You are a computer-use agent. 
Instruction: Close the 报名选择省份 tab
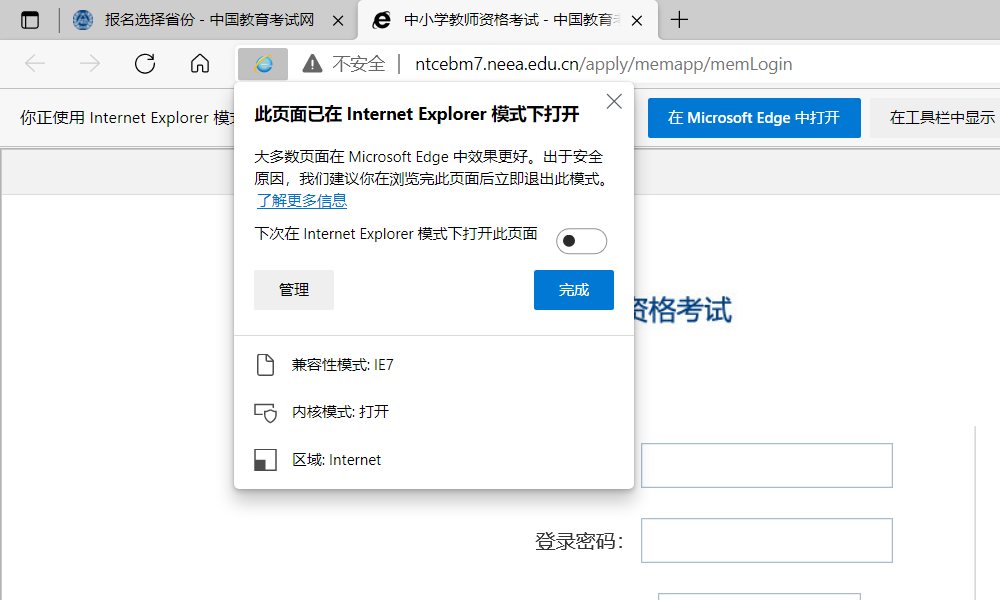coord(339,20)
